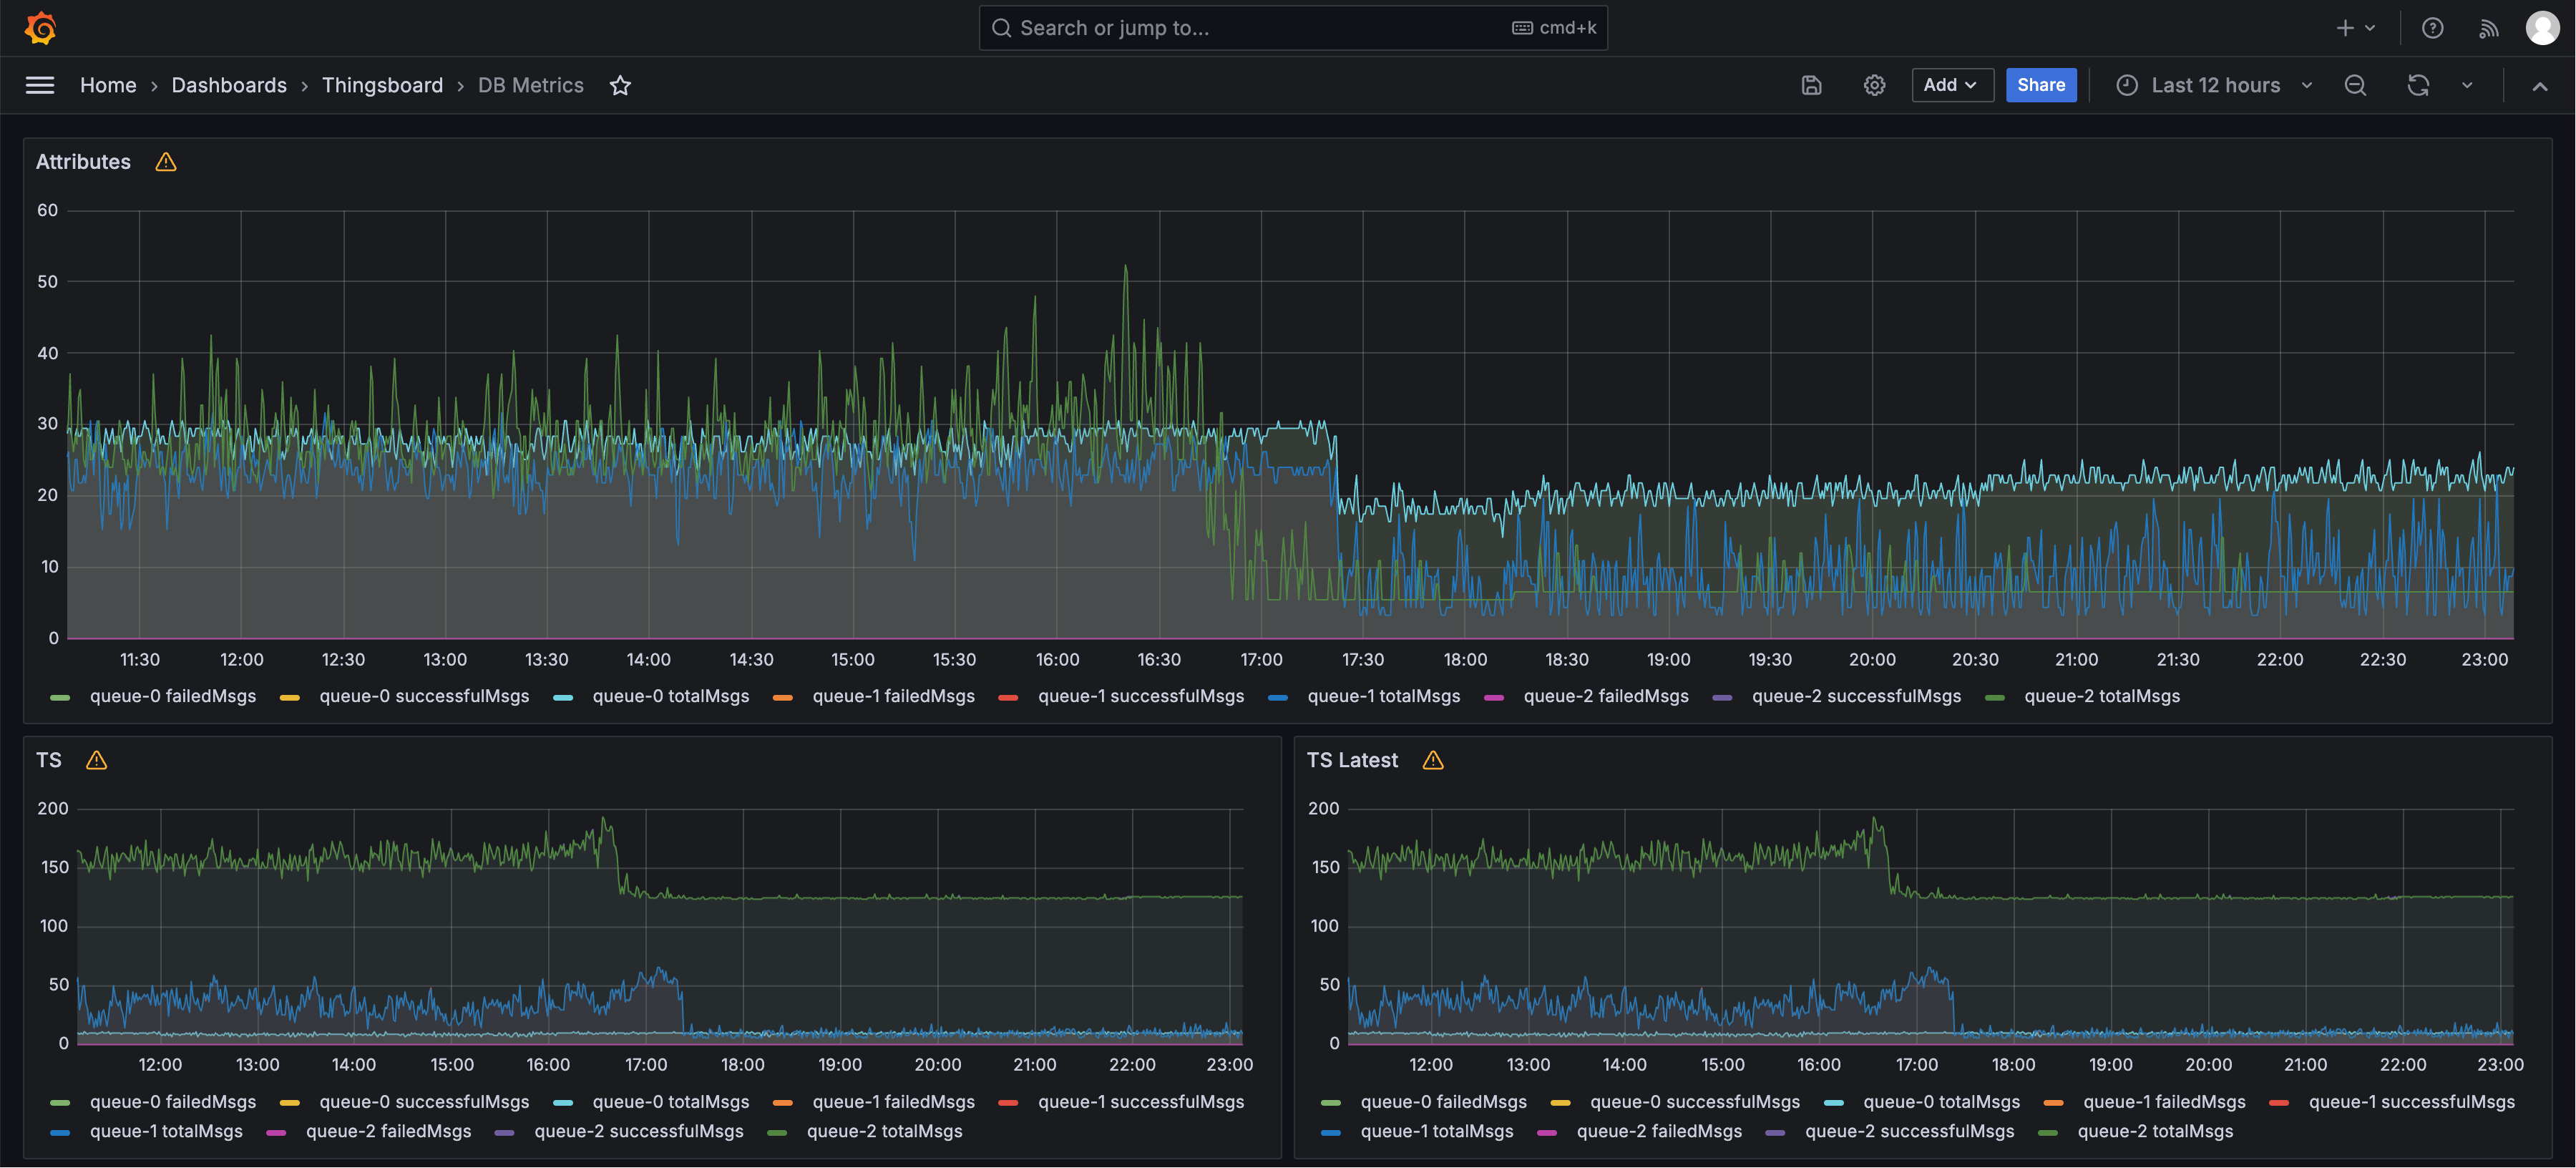Open dashboard settings gear
Screen dimensions: 2576x1168
(1874, 86)
